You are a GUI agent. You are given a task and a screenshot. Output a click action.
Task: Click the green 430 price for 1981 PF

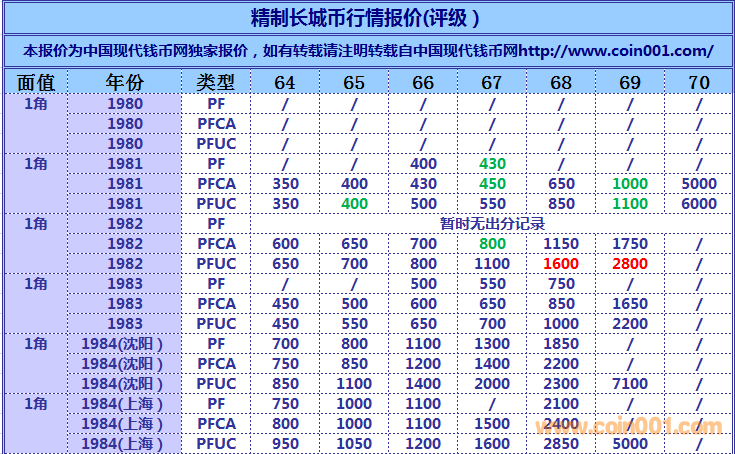tap(492, 164)
